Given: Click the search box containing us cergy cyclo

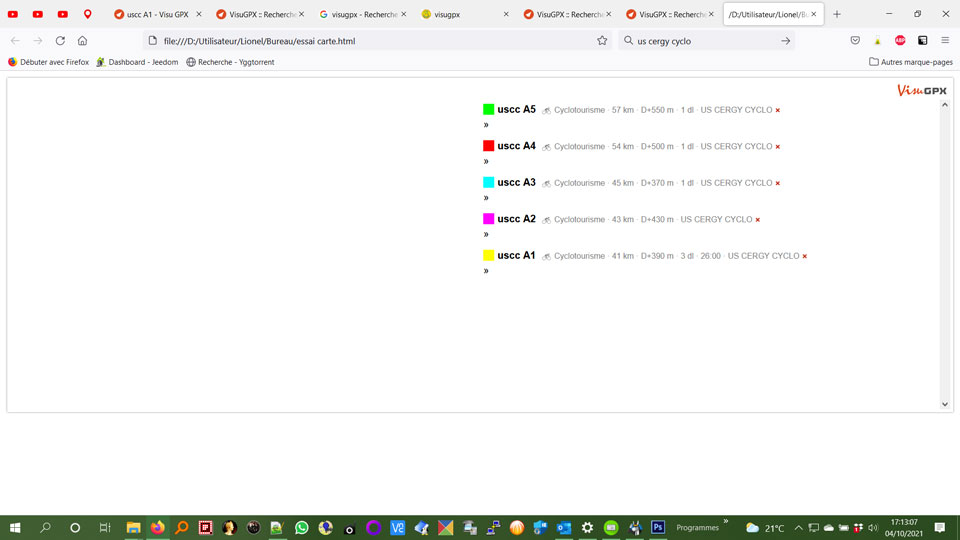Looking at the screenshot, I should coord(700,41).
